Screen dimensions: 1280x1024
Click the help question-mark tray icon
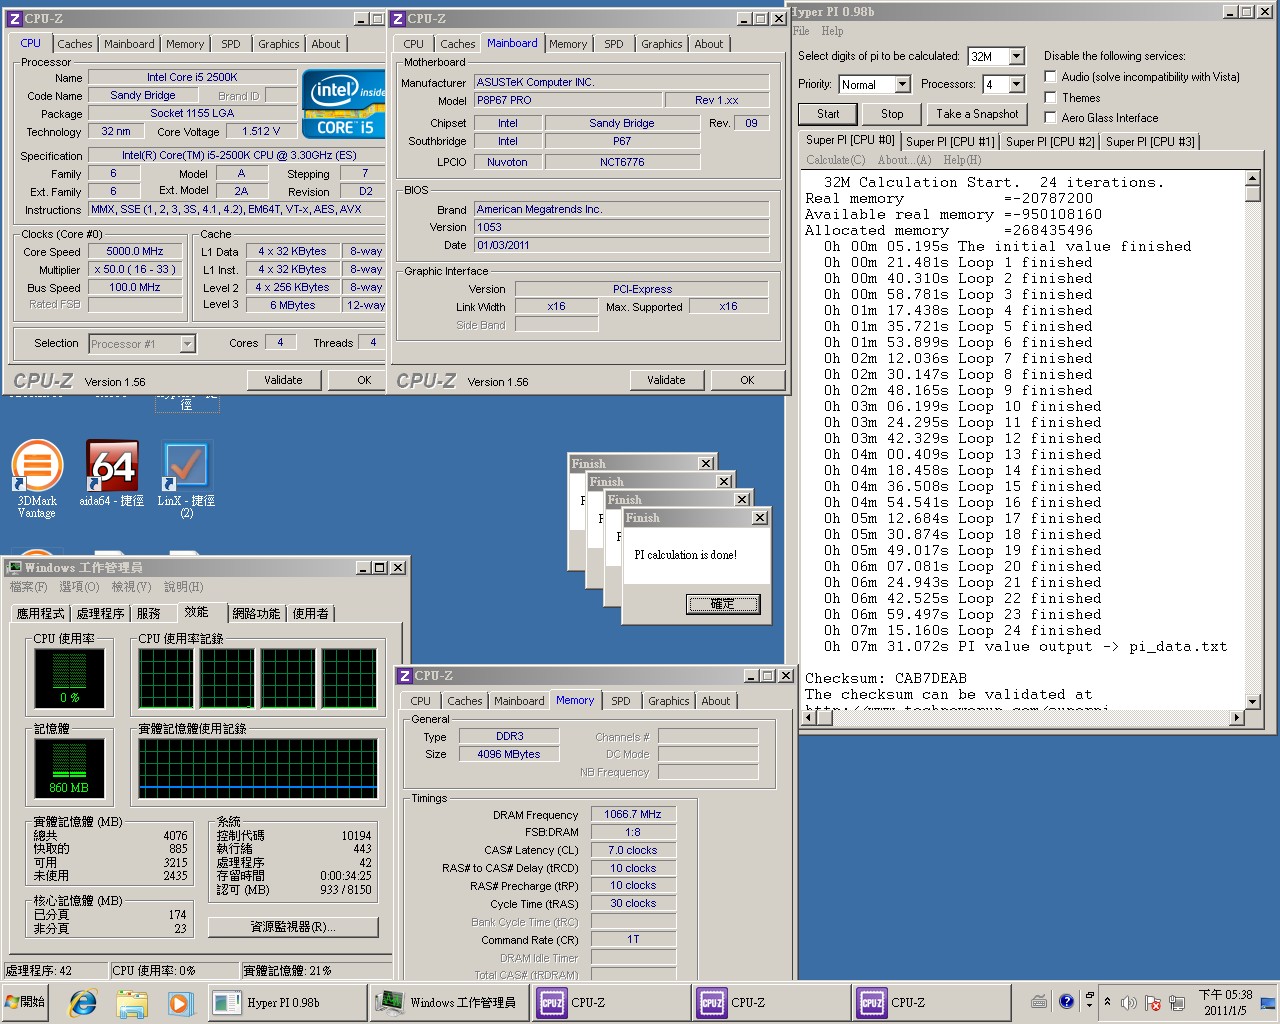(1066, 1001)
